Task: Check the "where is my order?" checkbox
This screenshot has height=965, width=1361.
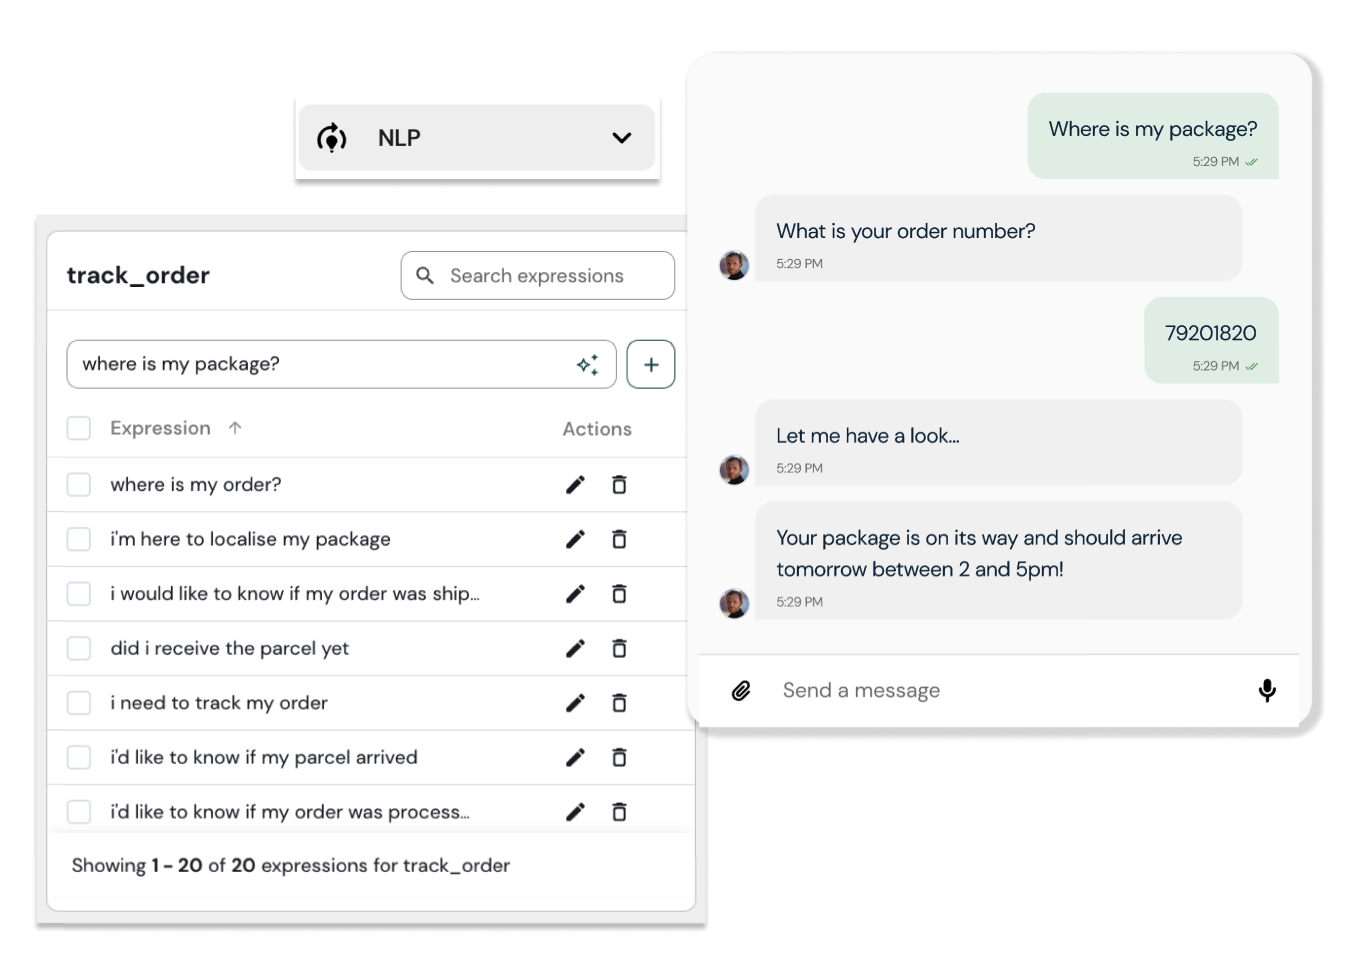Action: click(x=79, y=485)
